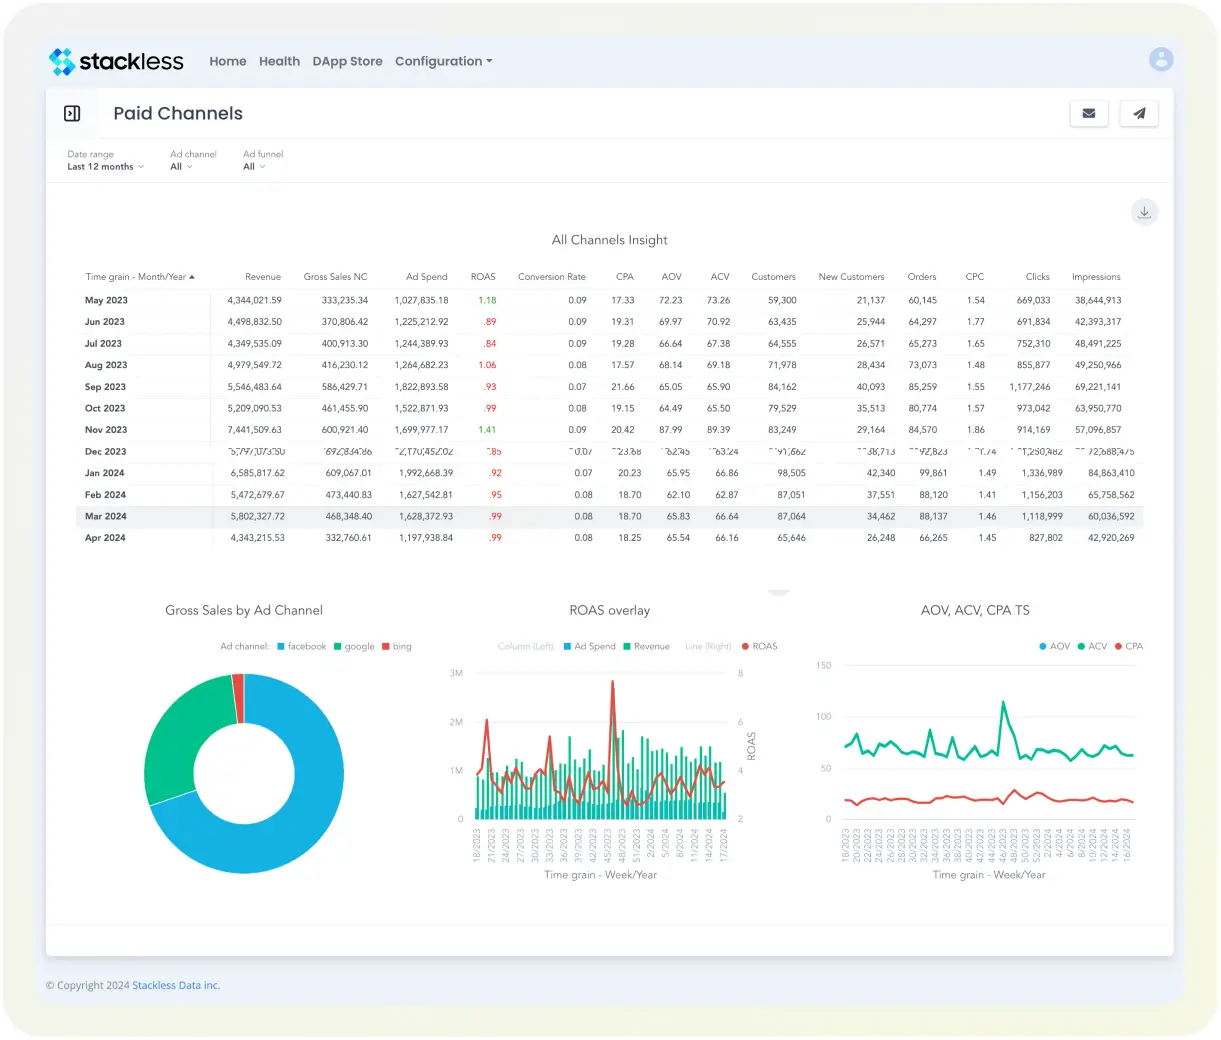
Task: Sort by Time grain Month/Year arrow
Action: pos(192,277)
